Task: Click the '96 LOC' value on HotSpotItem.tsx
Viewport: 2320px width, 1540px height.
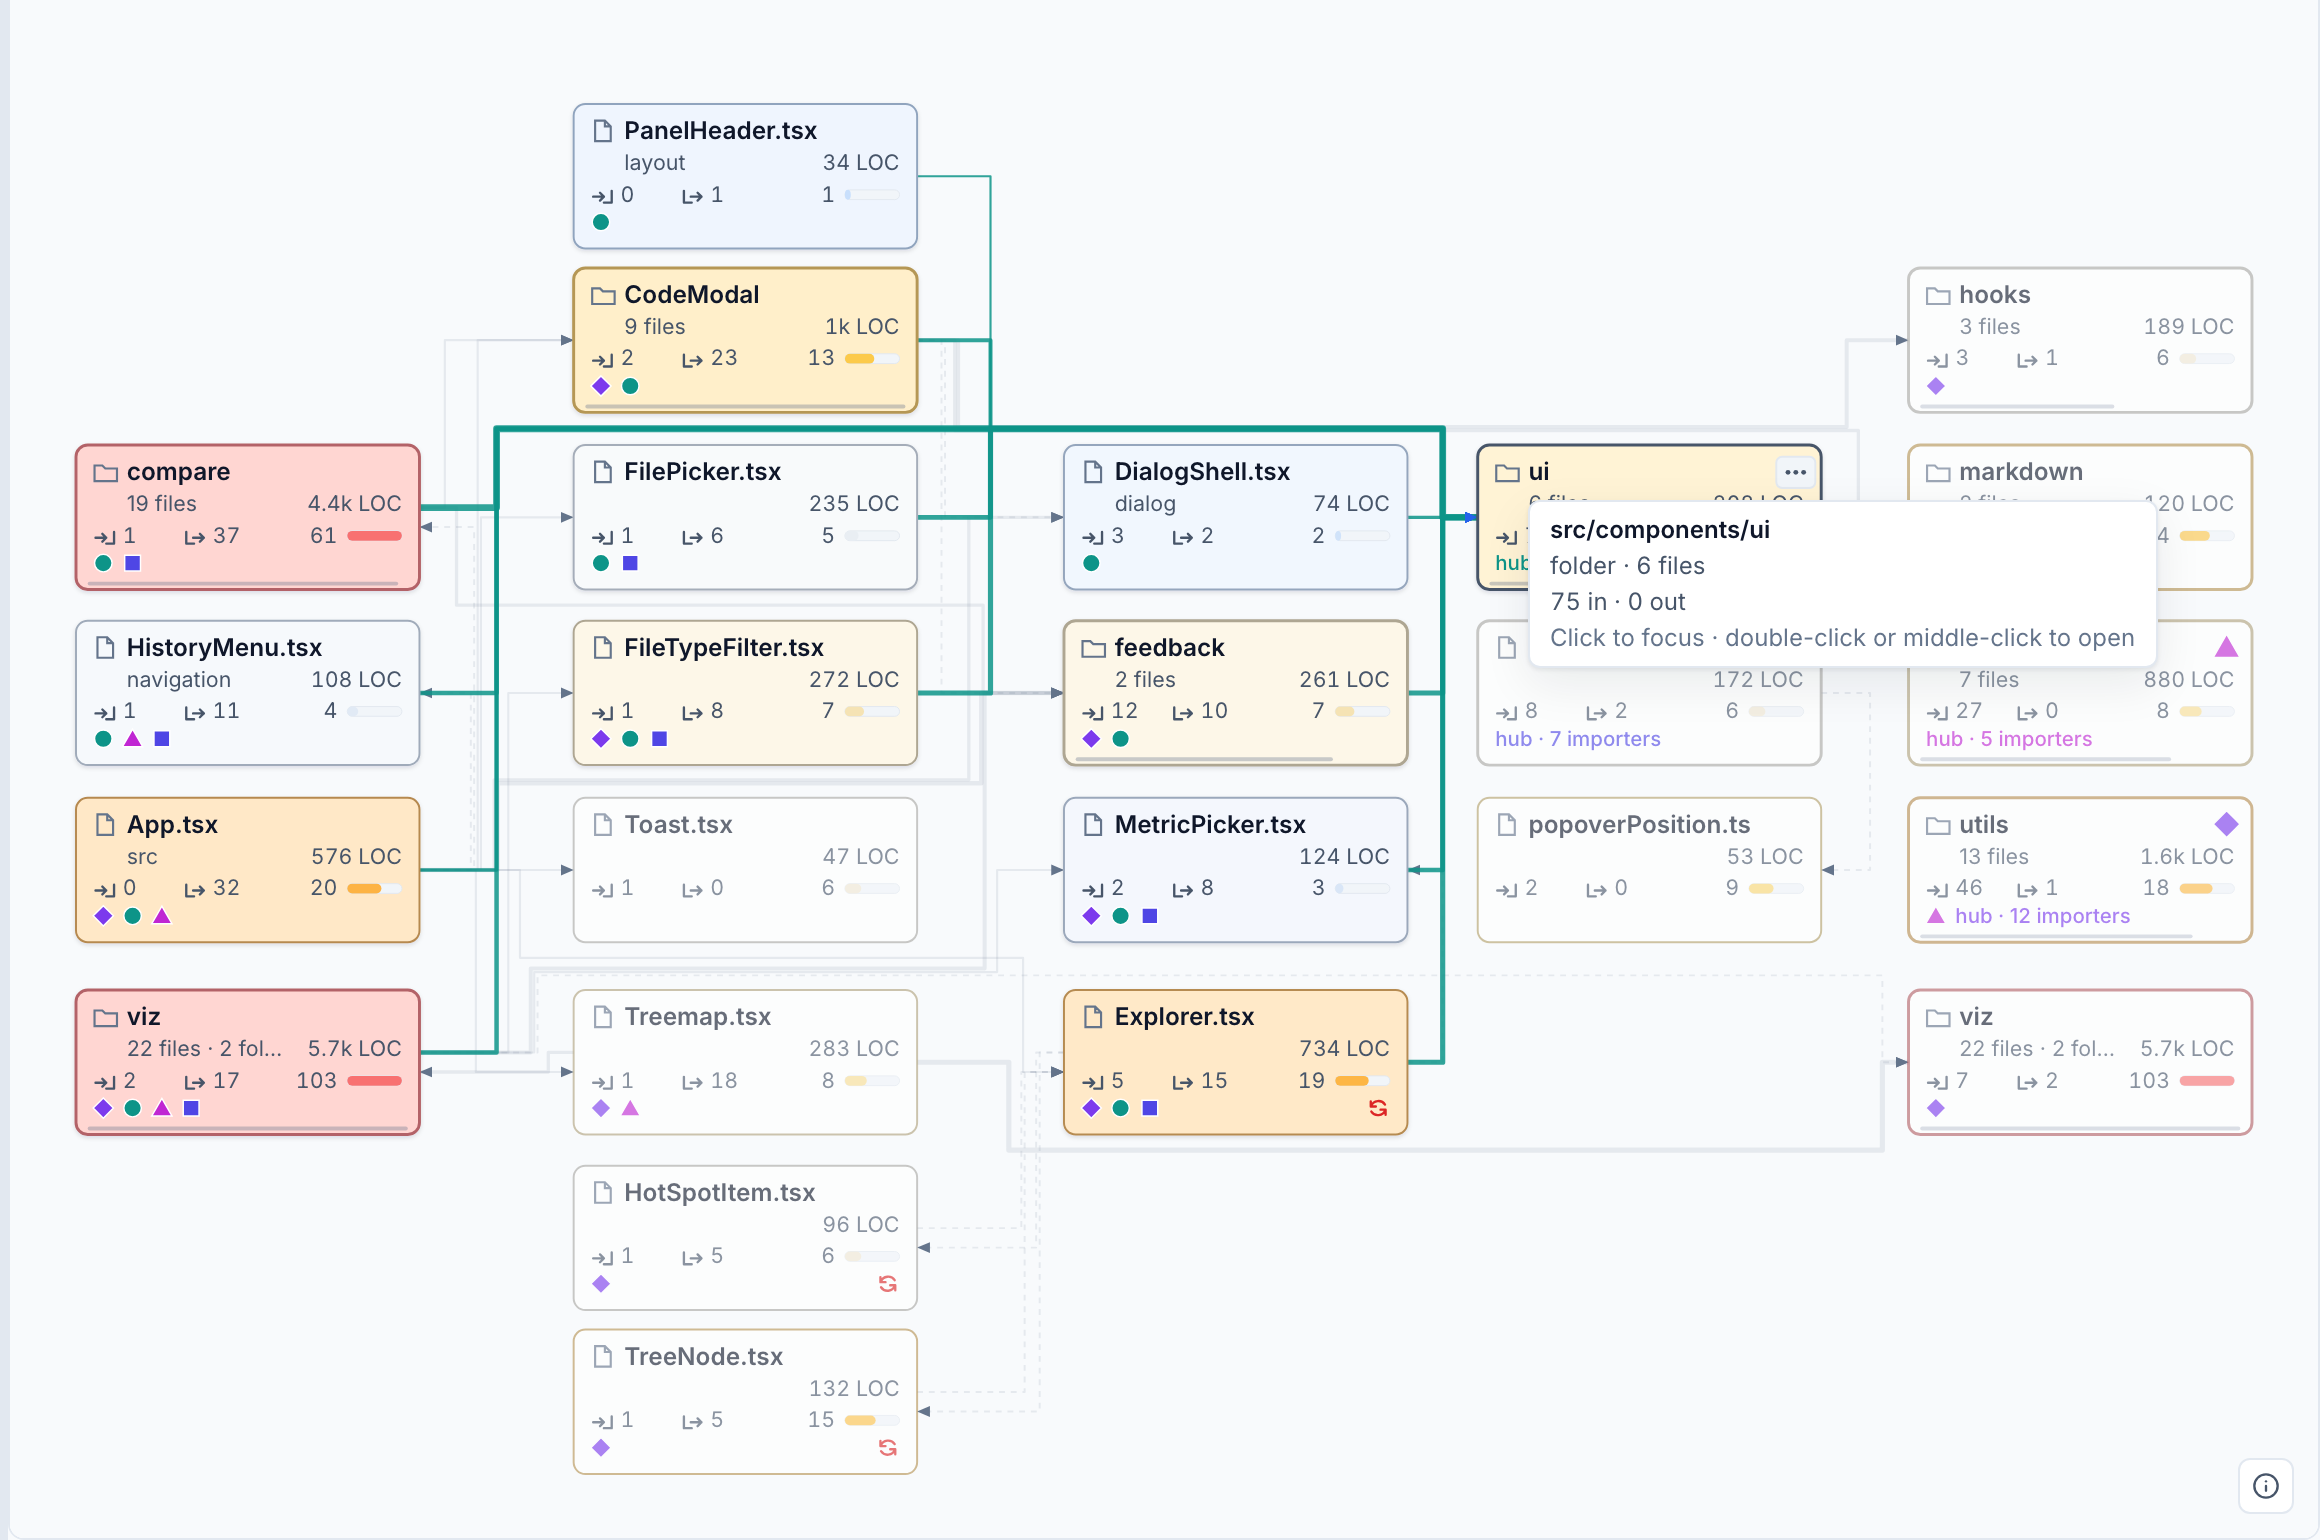Action: (x=860, y=1224)
